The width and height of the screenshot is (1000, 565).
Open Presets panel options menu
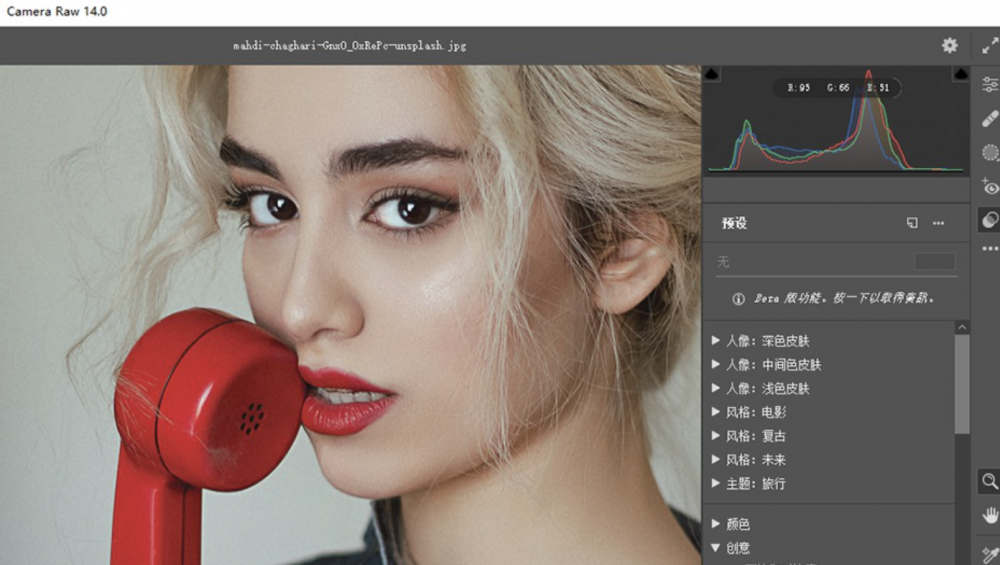pyautogui.click(x=938, y=223)
